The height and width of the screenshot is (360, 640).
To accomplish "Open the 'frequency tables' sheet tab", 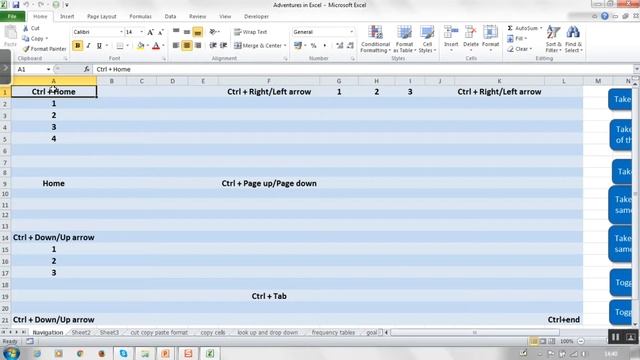I will pos(333,333).
